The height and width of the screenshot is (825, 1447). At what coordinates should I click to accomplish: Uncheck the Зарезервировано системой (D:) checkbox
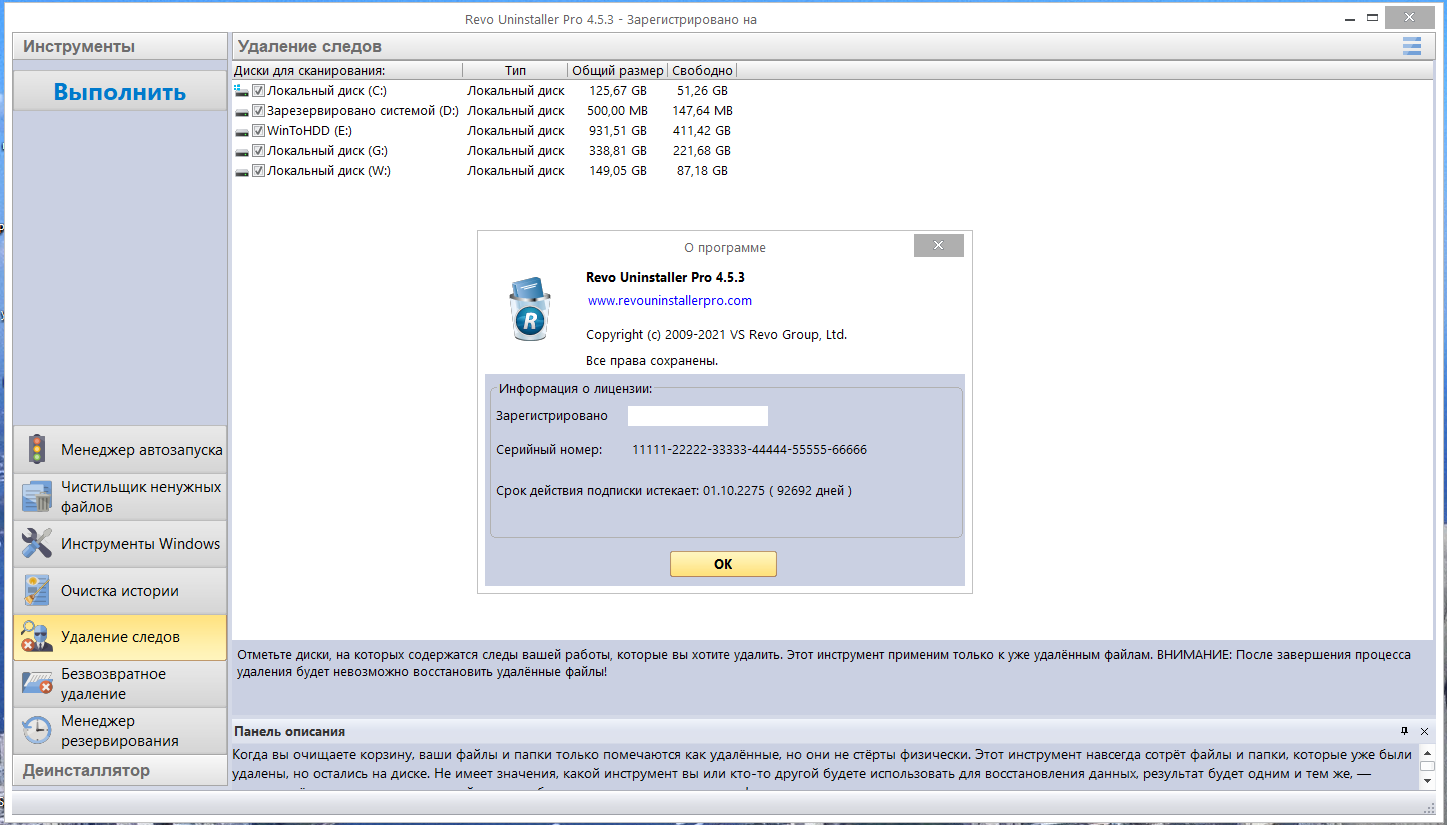(x=258, y=111)
